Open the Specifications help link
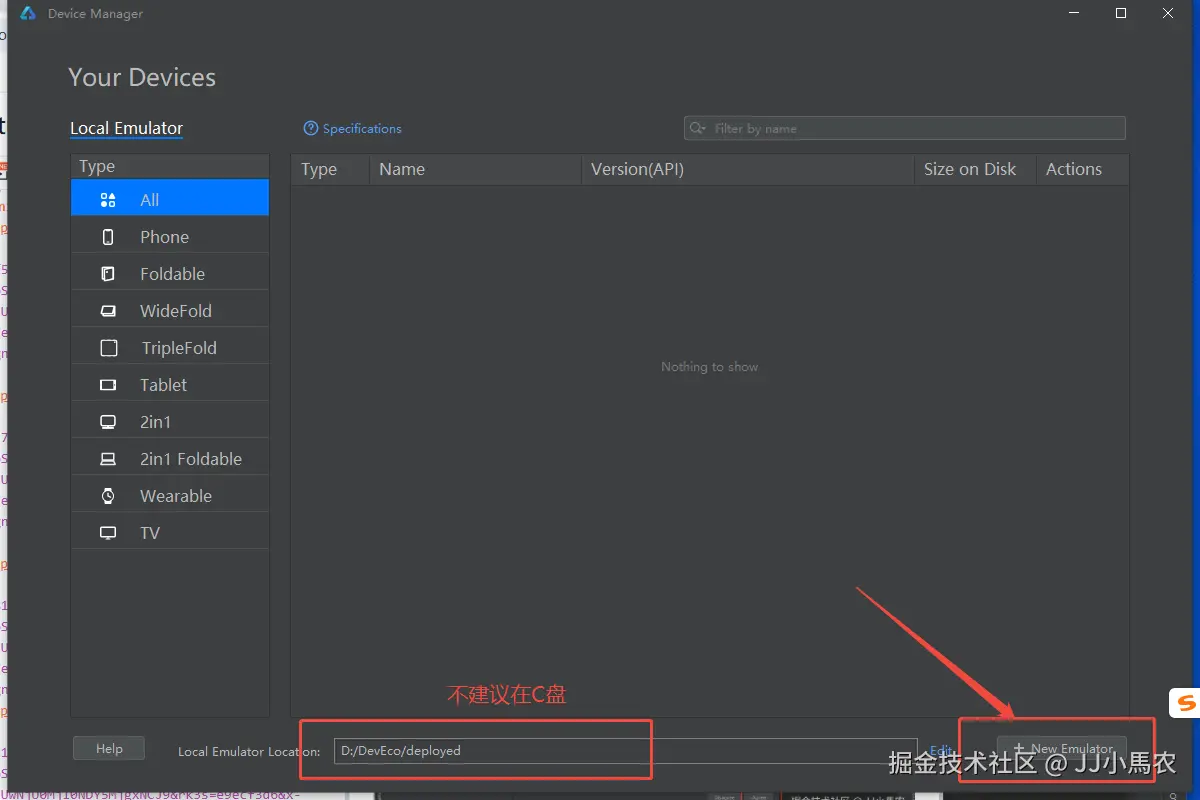The image size is (1200, 800). pos(353,128)
